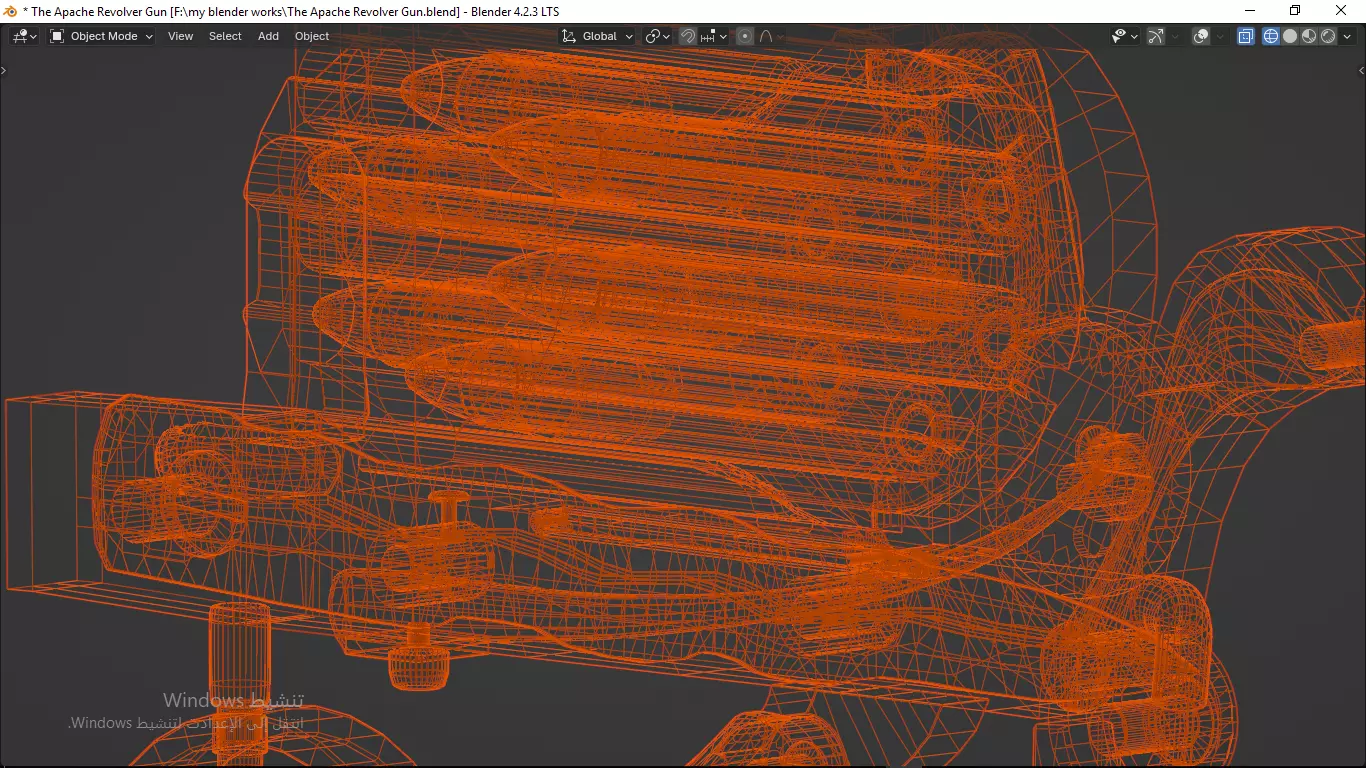The width and height of the screenshot is (1366, 768).
Task: Expand the overlays options dropdown arrow
Action: click(1220, 36)
